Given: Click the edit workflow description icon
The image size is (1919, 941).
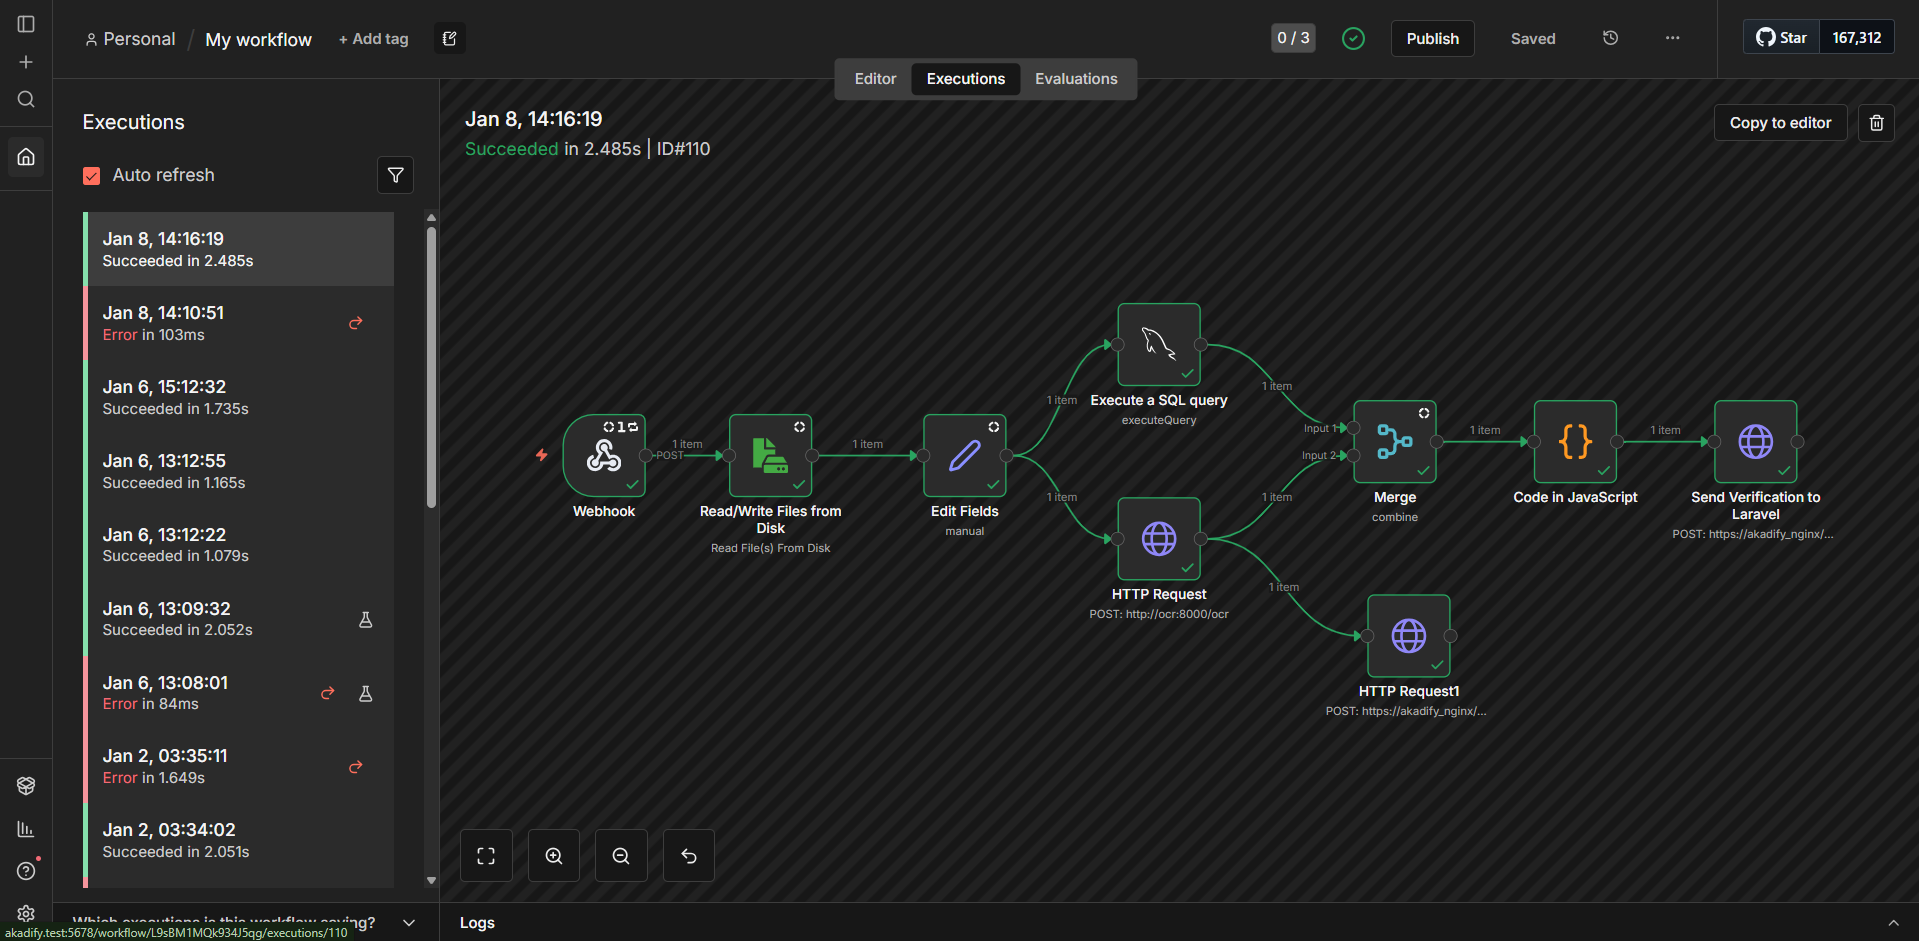Looking at the screenshot, I should coord(450,38).
